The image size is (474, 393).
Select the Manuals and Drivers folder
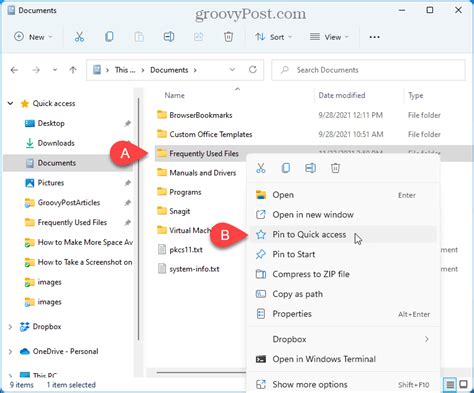coord(203,173)
